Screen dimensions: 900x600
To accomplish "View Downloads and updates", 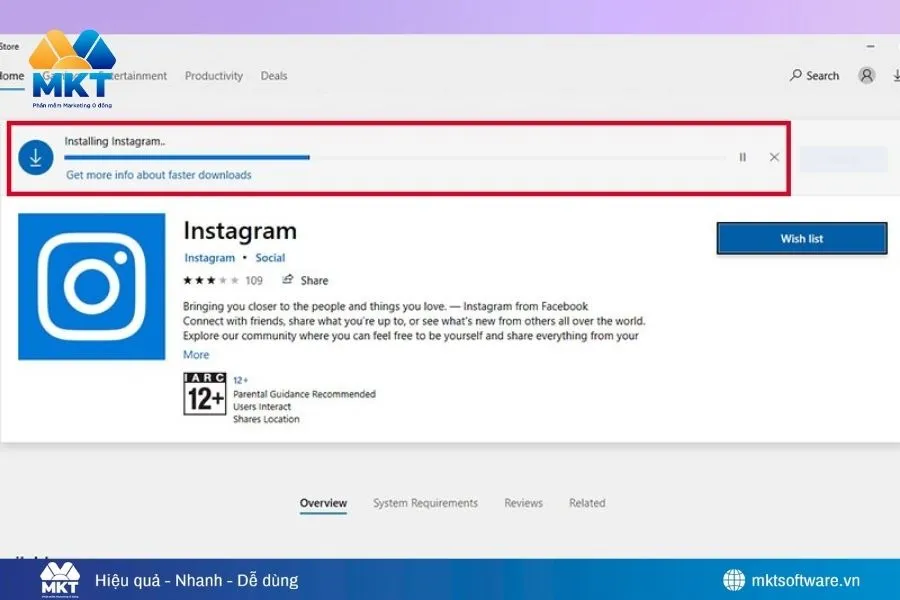I will [896, 75].
